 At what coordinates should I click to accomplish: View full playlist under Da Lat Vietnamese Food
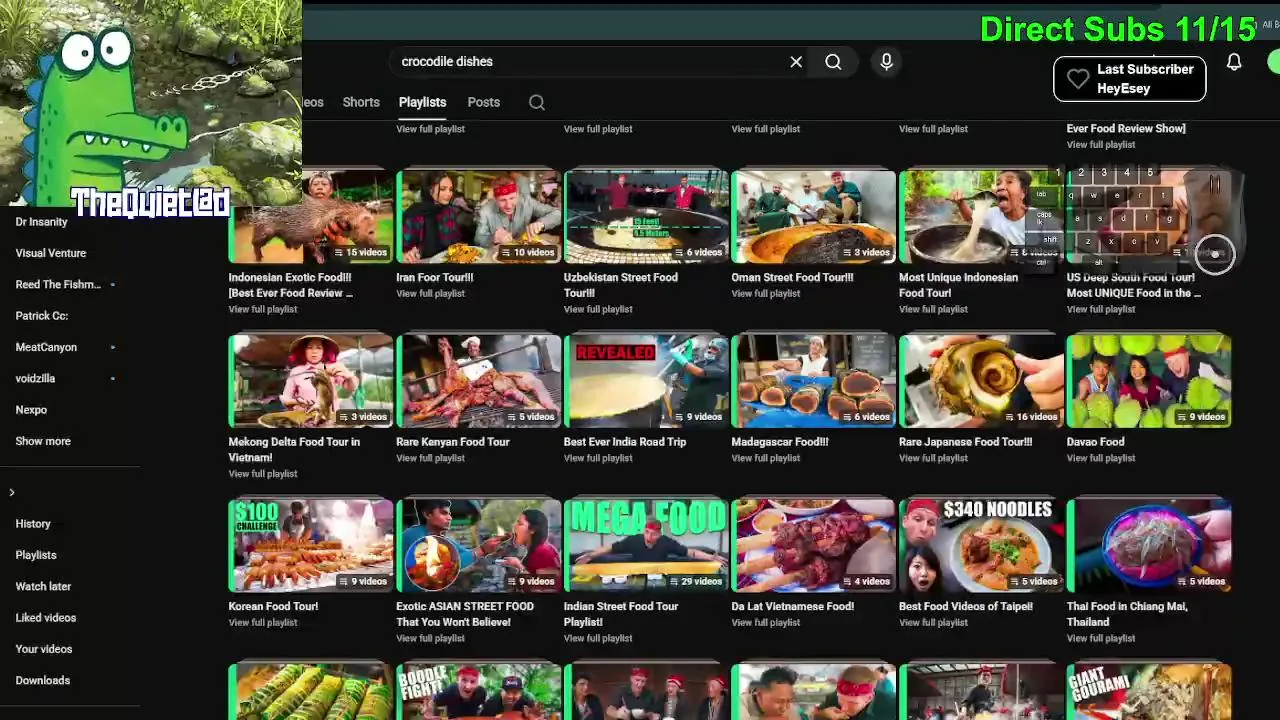pyautogui.click(x=765, y=623)
